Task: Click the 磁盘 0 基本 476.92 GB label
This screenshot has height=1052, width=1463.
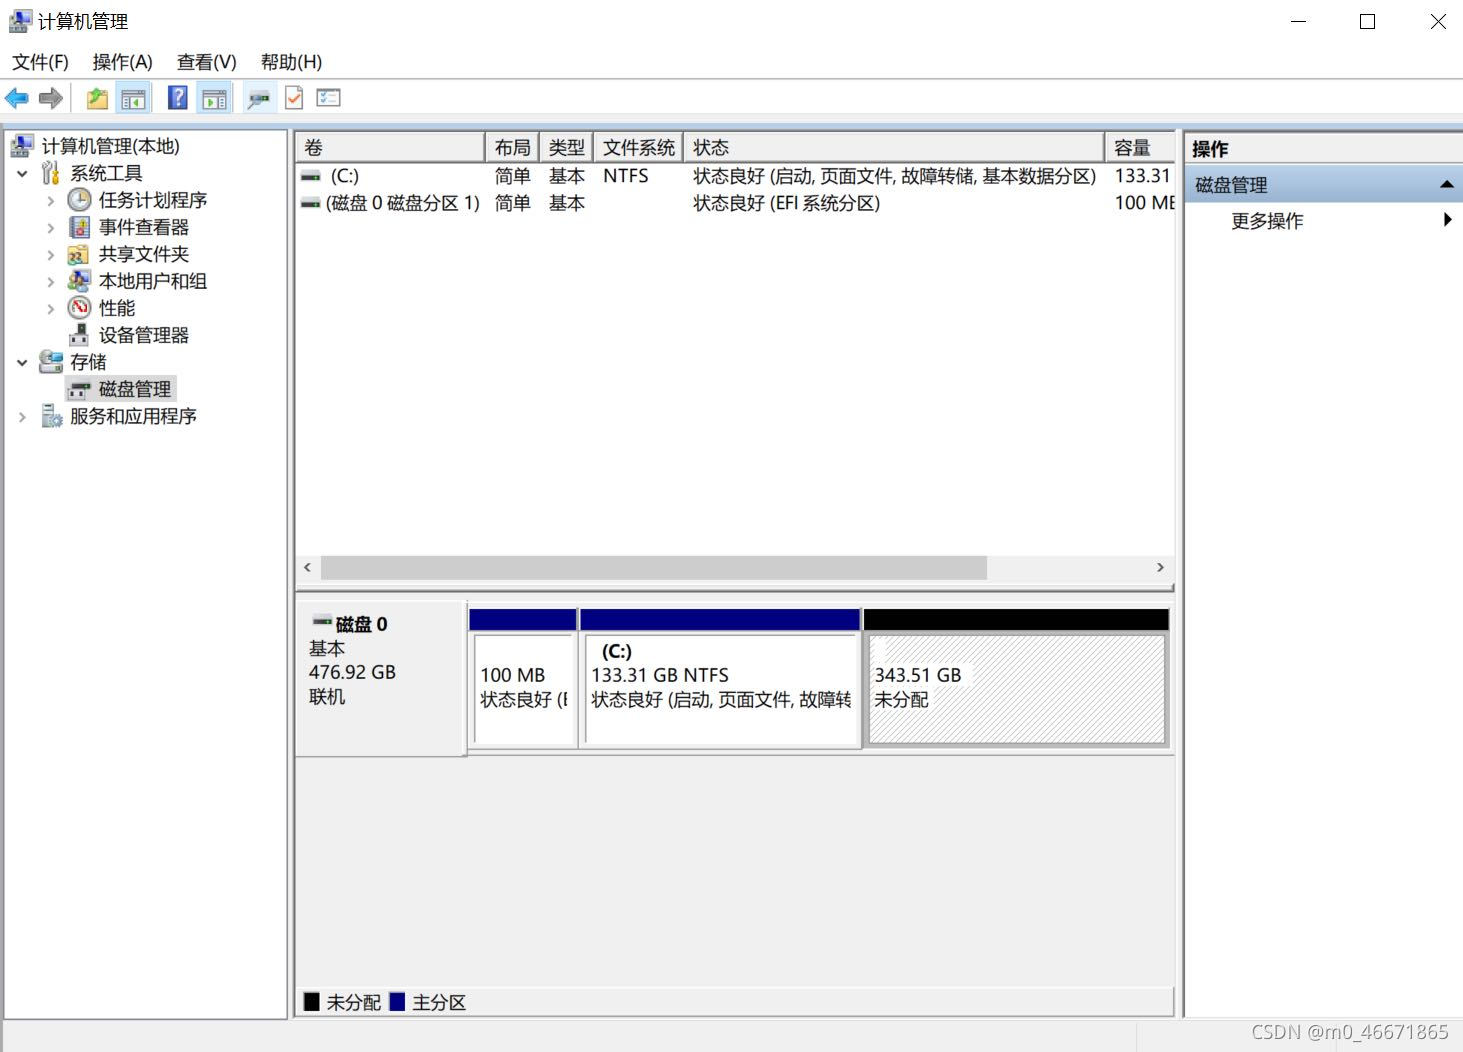Action: click(380, 678)
